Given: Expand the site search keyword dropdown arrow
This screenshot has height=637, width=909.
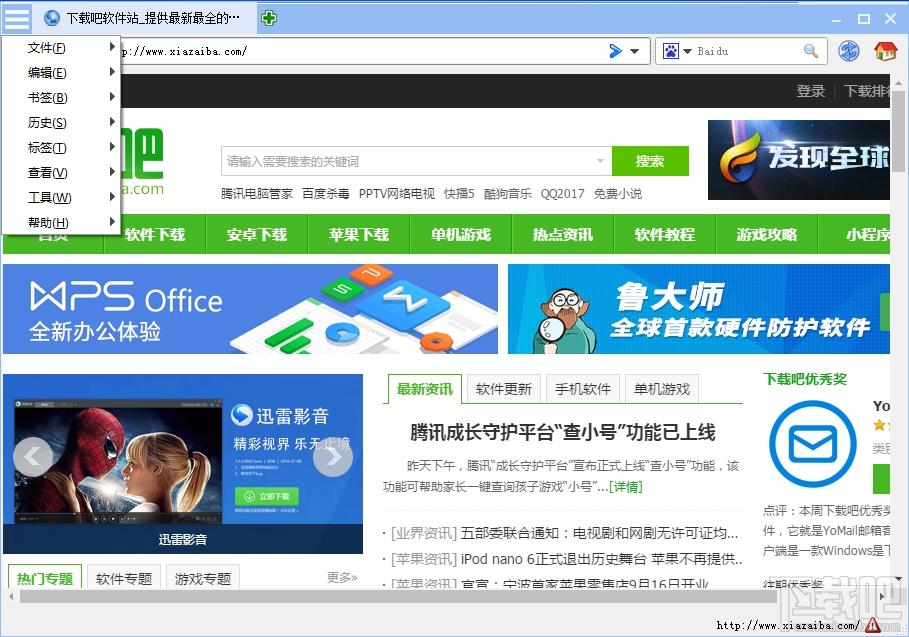Looking at the screenshot, I should [601, 161].
